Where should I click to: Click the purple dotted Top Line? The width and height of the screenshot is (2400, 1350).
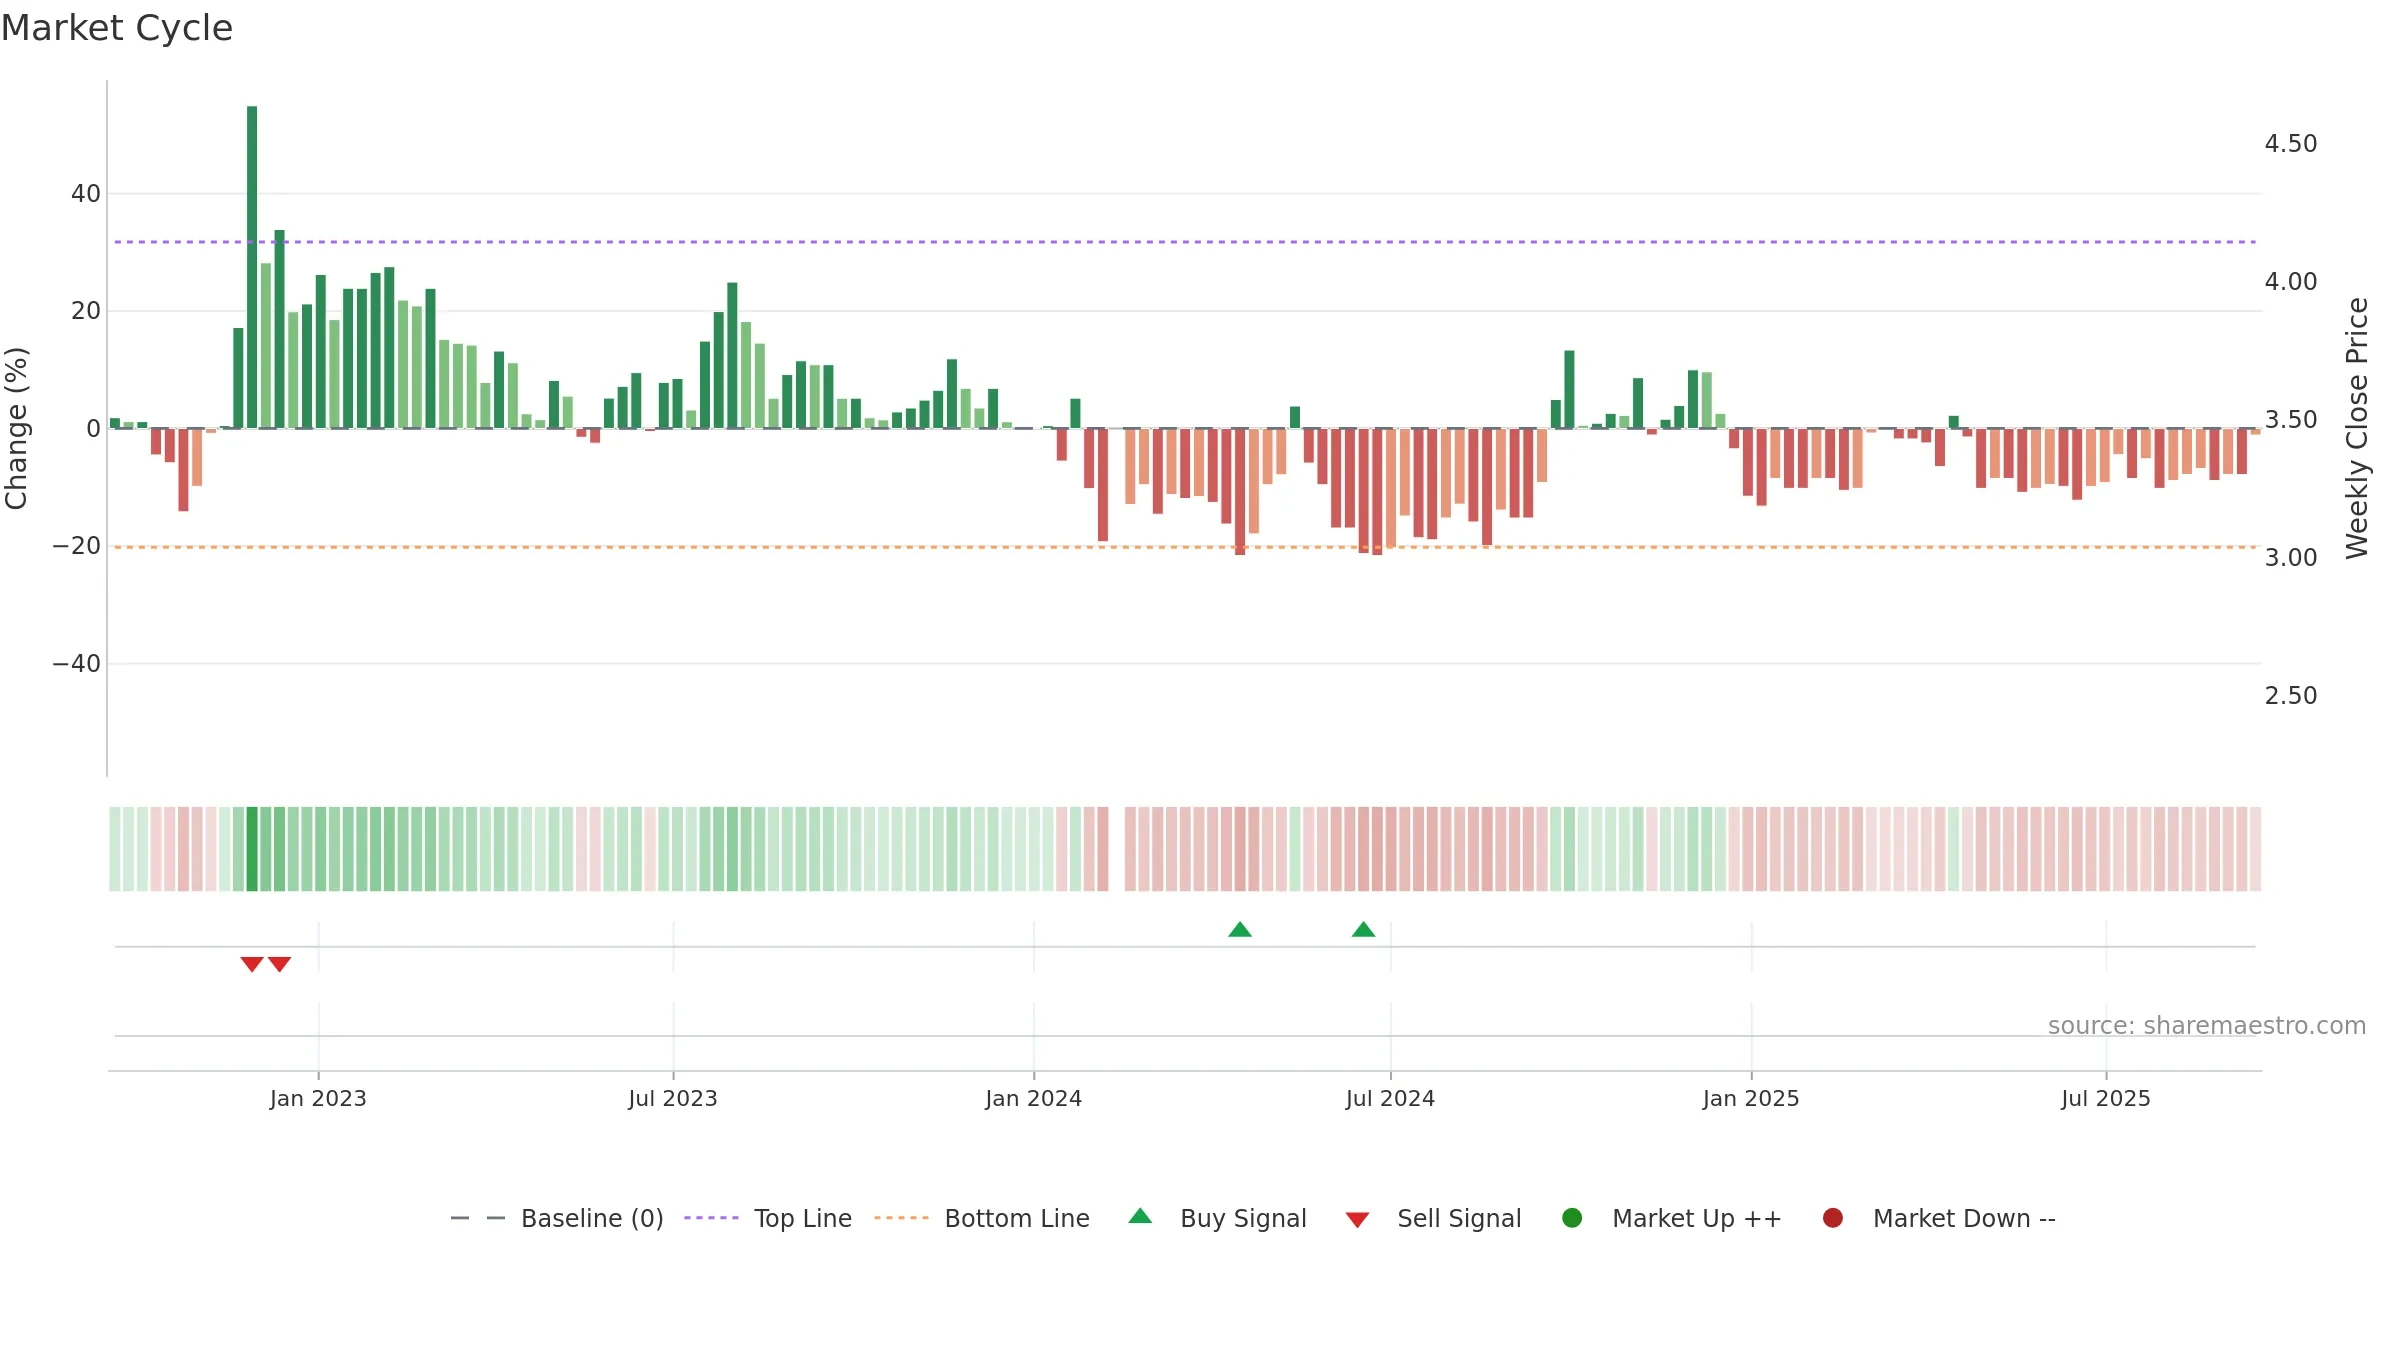click(x=1185, y=242)
